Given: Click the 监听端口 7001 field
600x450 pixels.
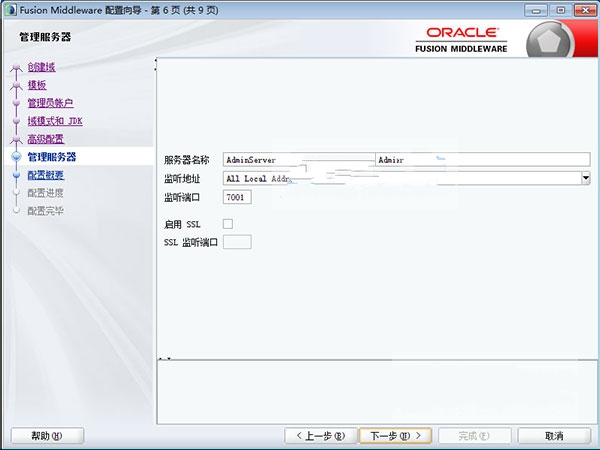Looking at the screenshot, I should point(237,197).
